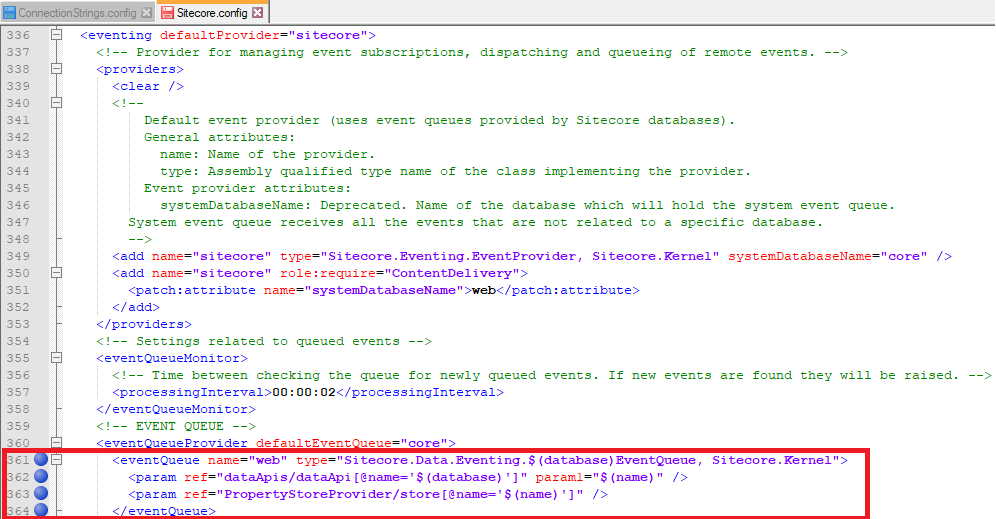Click the "<processingInterval>" opening tag
Screen dimensions: 996x519
click(x=192, y=392)
